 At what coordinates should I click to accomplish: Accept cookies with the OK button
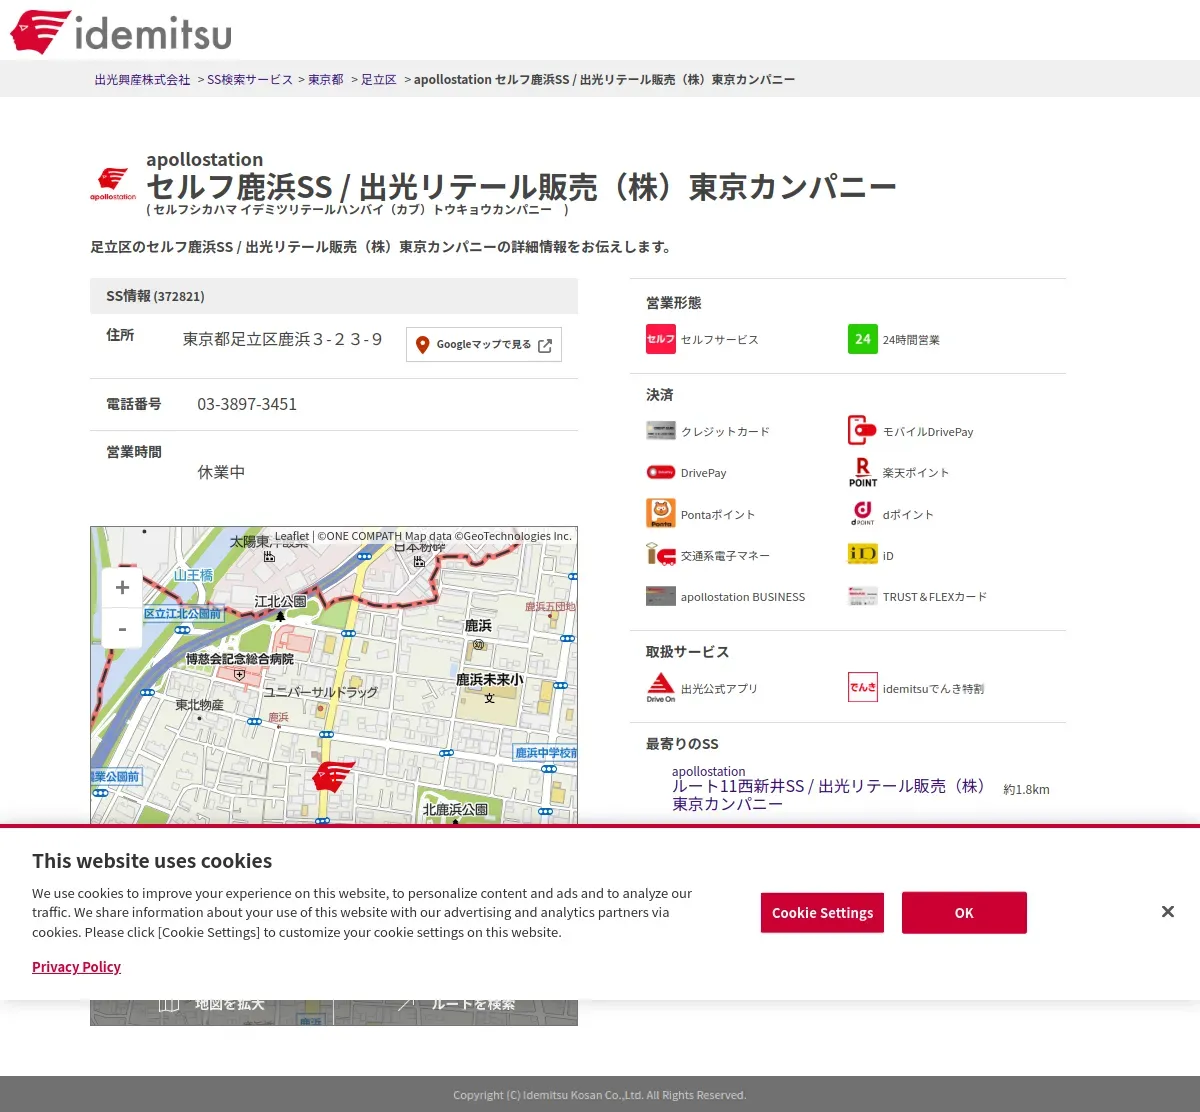tap(964, 913)
